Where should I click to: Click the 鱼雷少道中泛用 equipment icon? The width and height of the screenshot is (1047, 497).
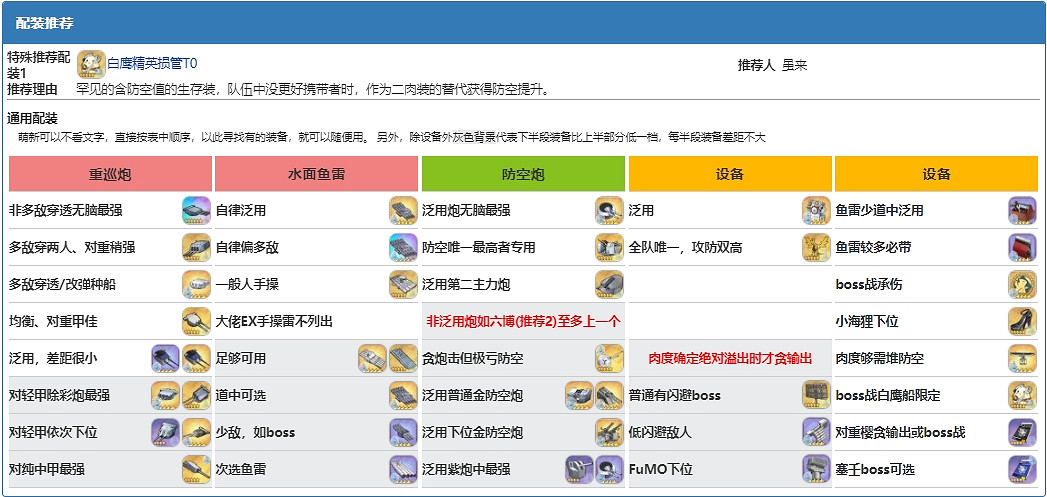coord(1022,210)
